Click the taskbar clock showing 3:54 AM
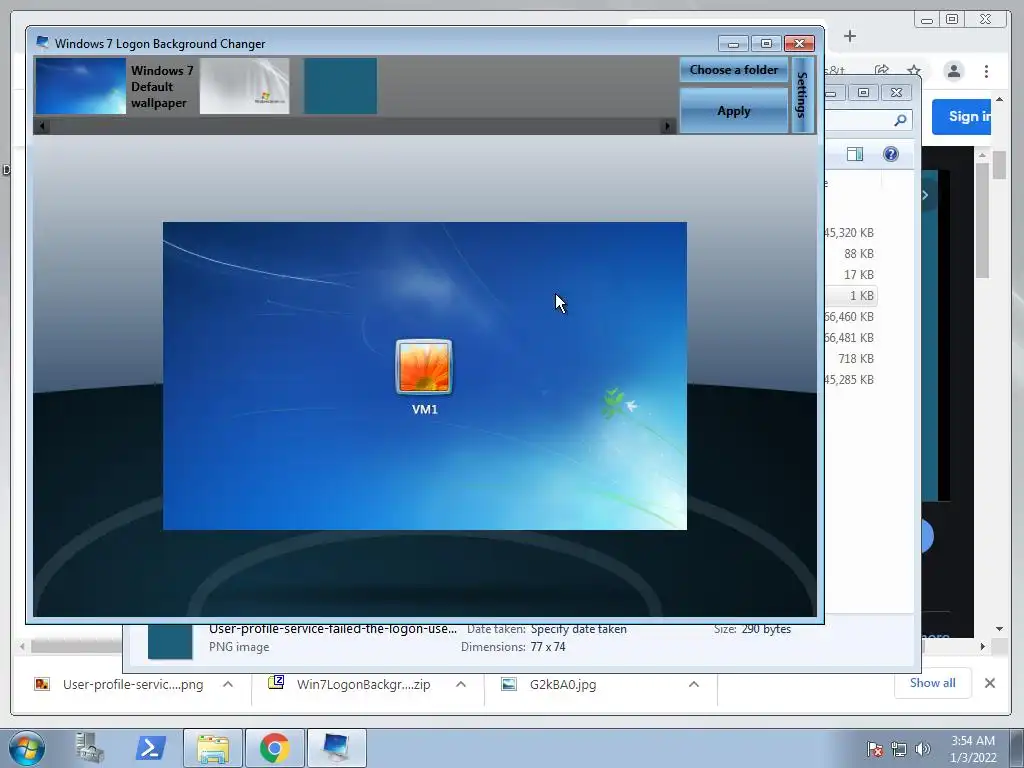 coord(972,749)
